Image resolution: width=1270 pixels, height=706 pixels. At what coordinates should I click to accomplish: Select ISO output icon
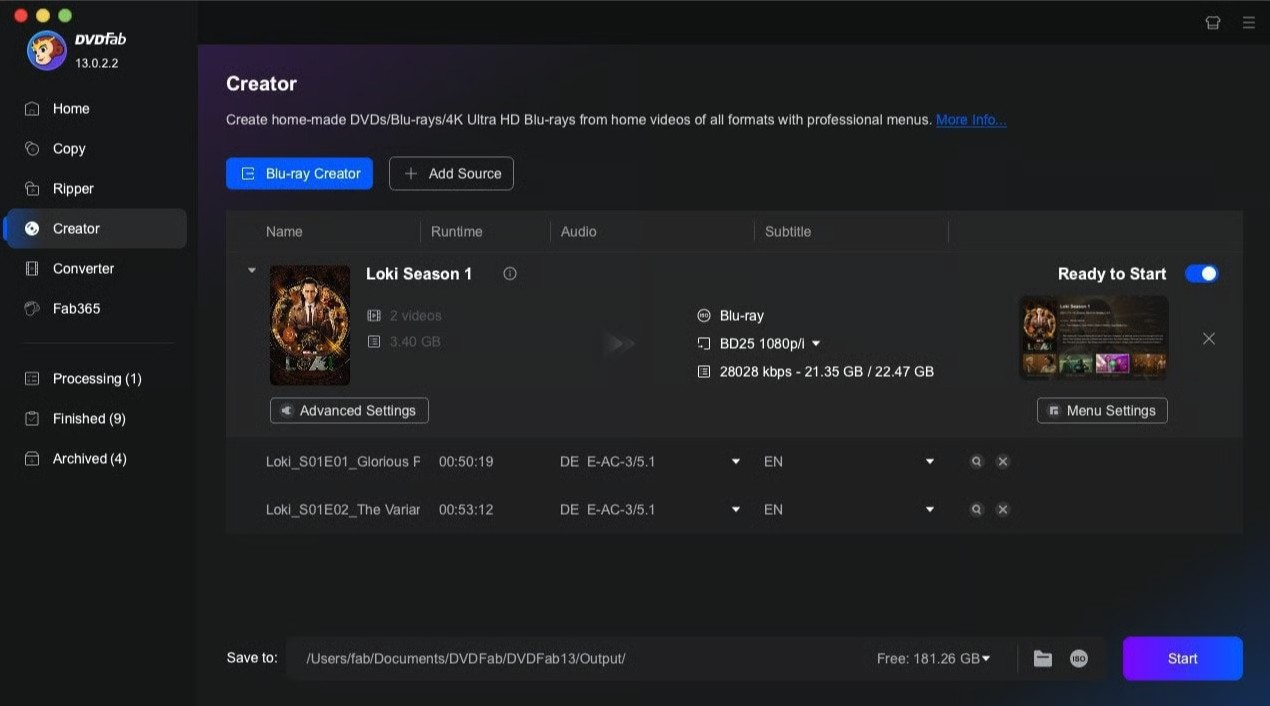pyautogui.click(x=1079, y=658)
